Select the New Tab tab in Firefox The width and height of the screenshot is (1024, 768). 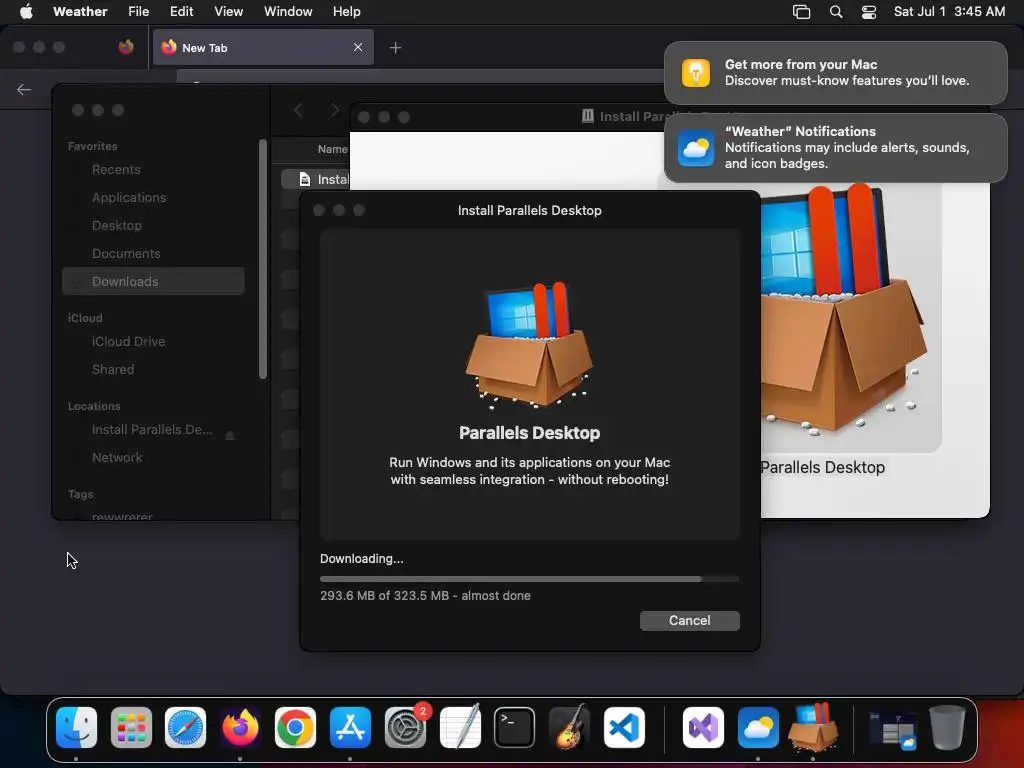coord(263,48)
